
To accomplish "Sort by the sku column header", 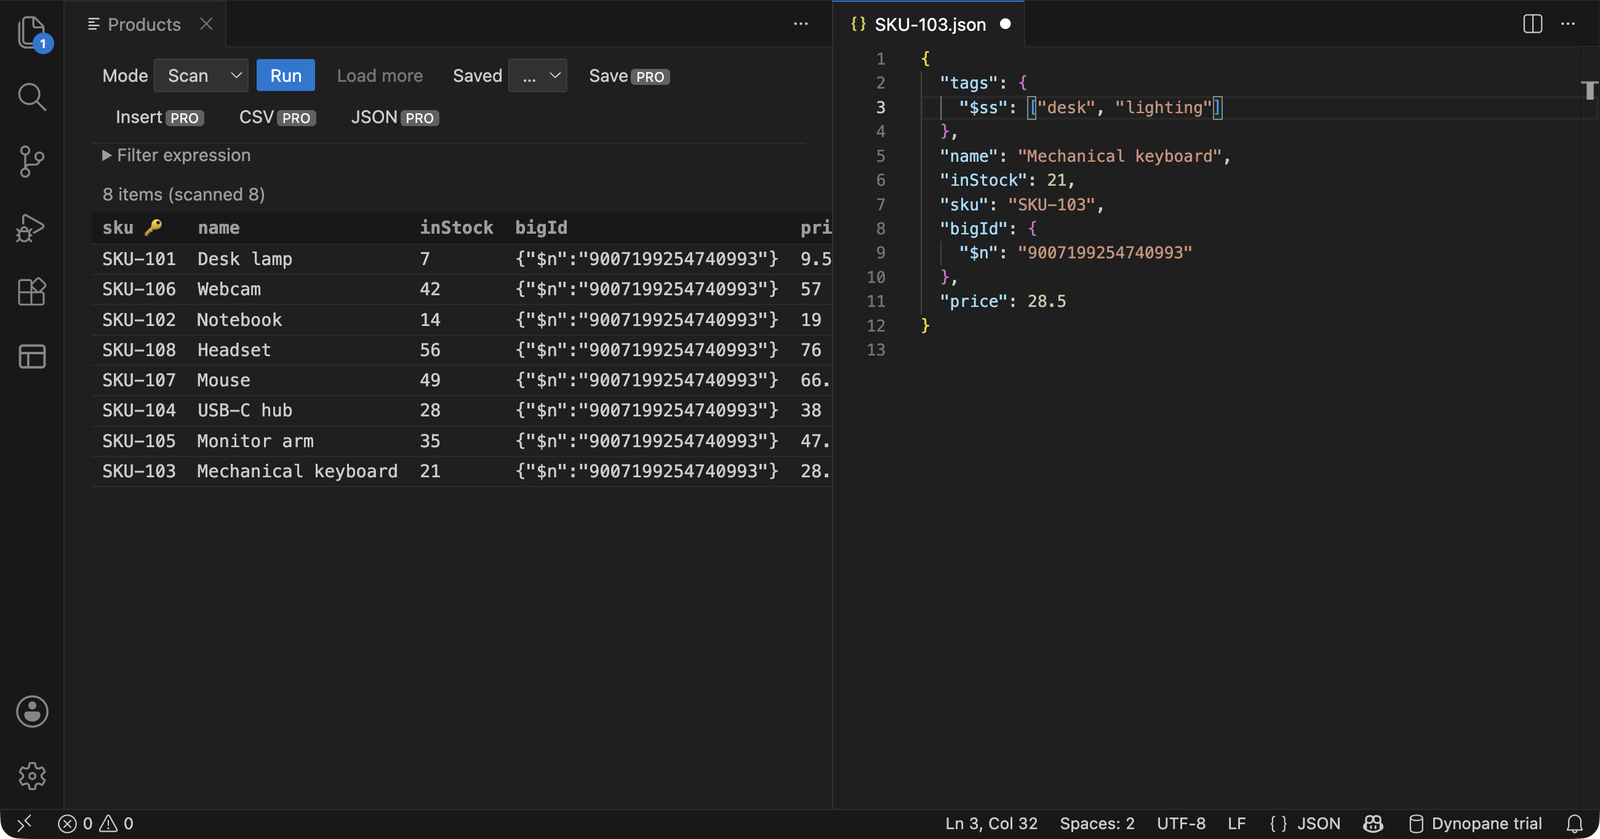I will pyautogui.click(x=132, y=228).
